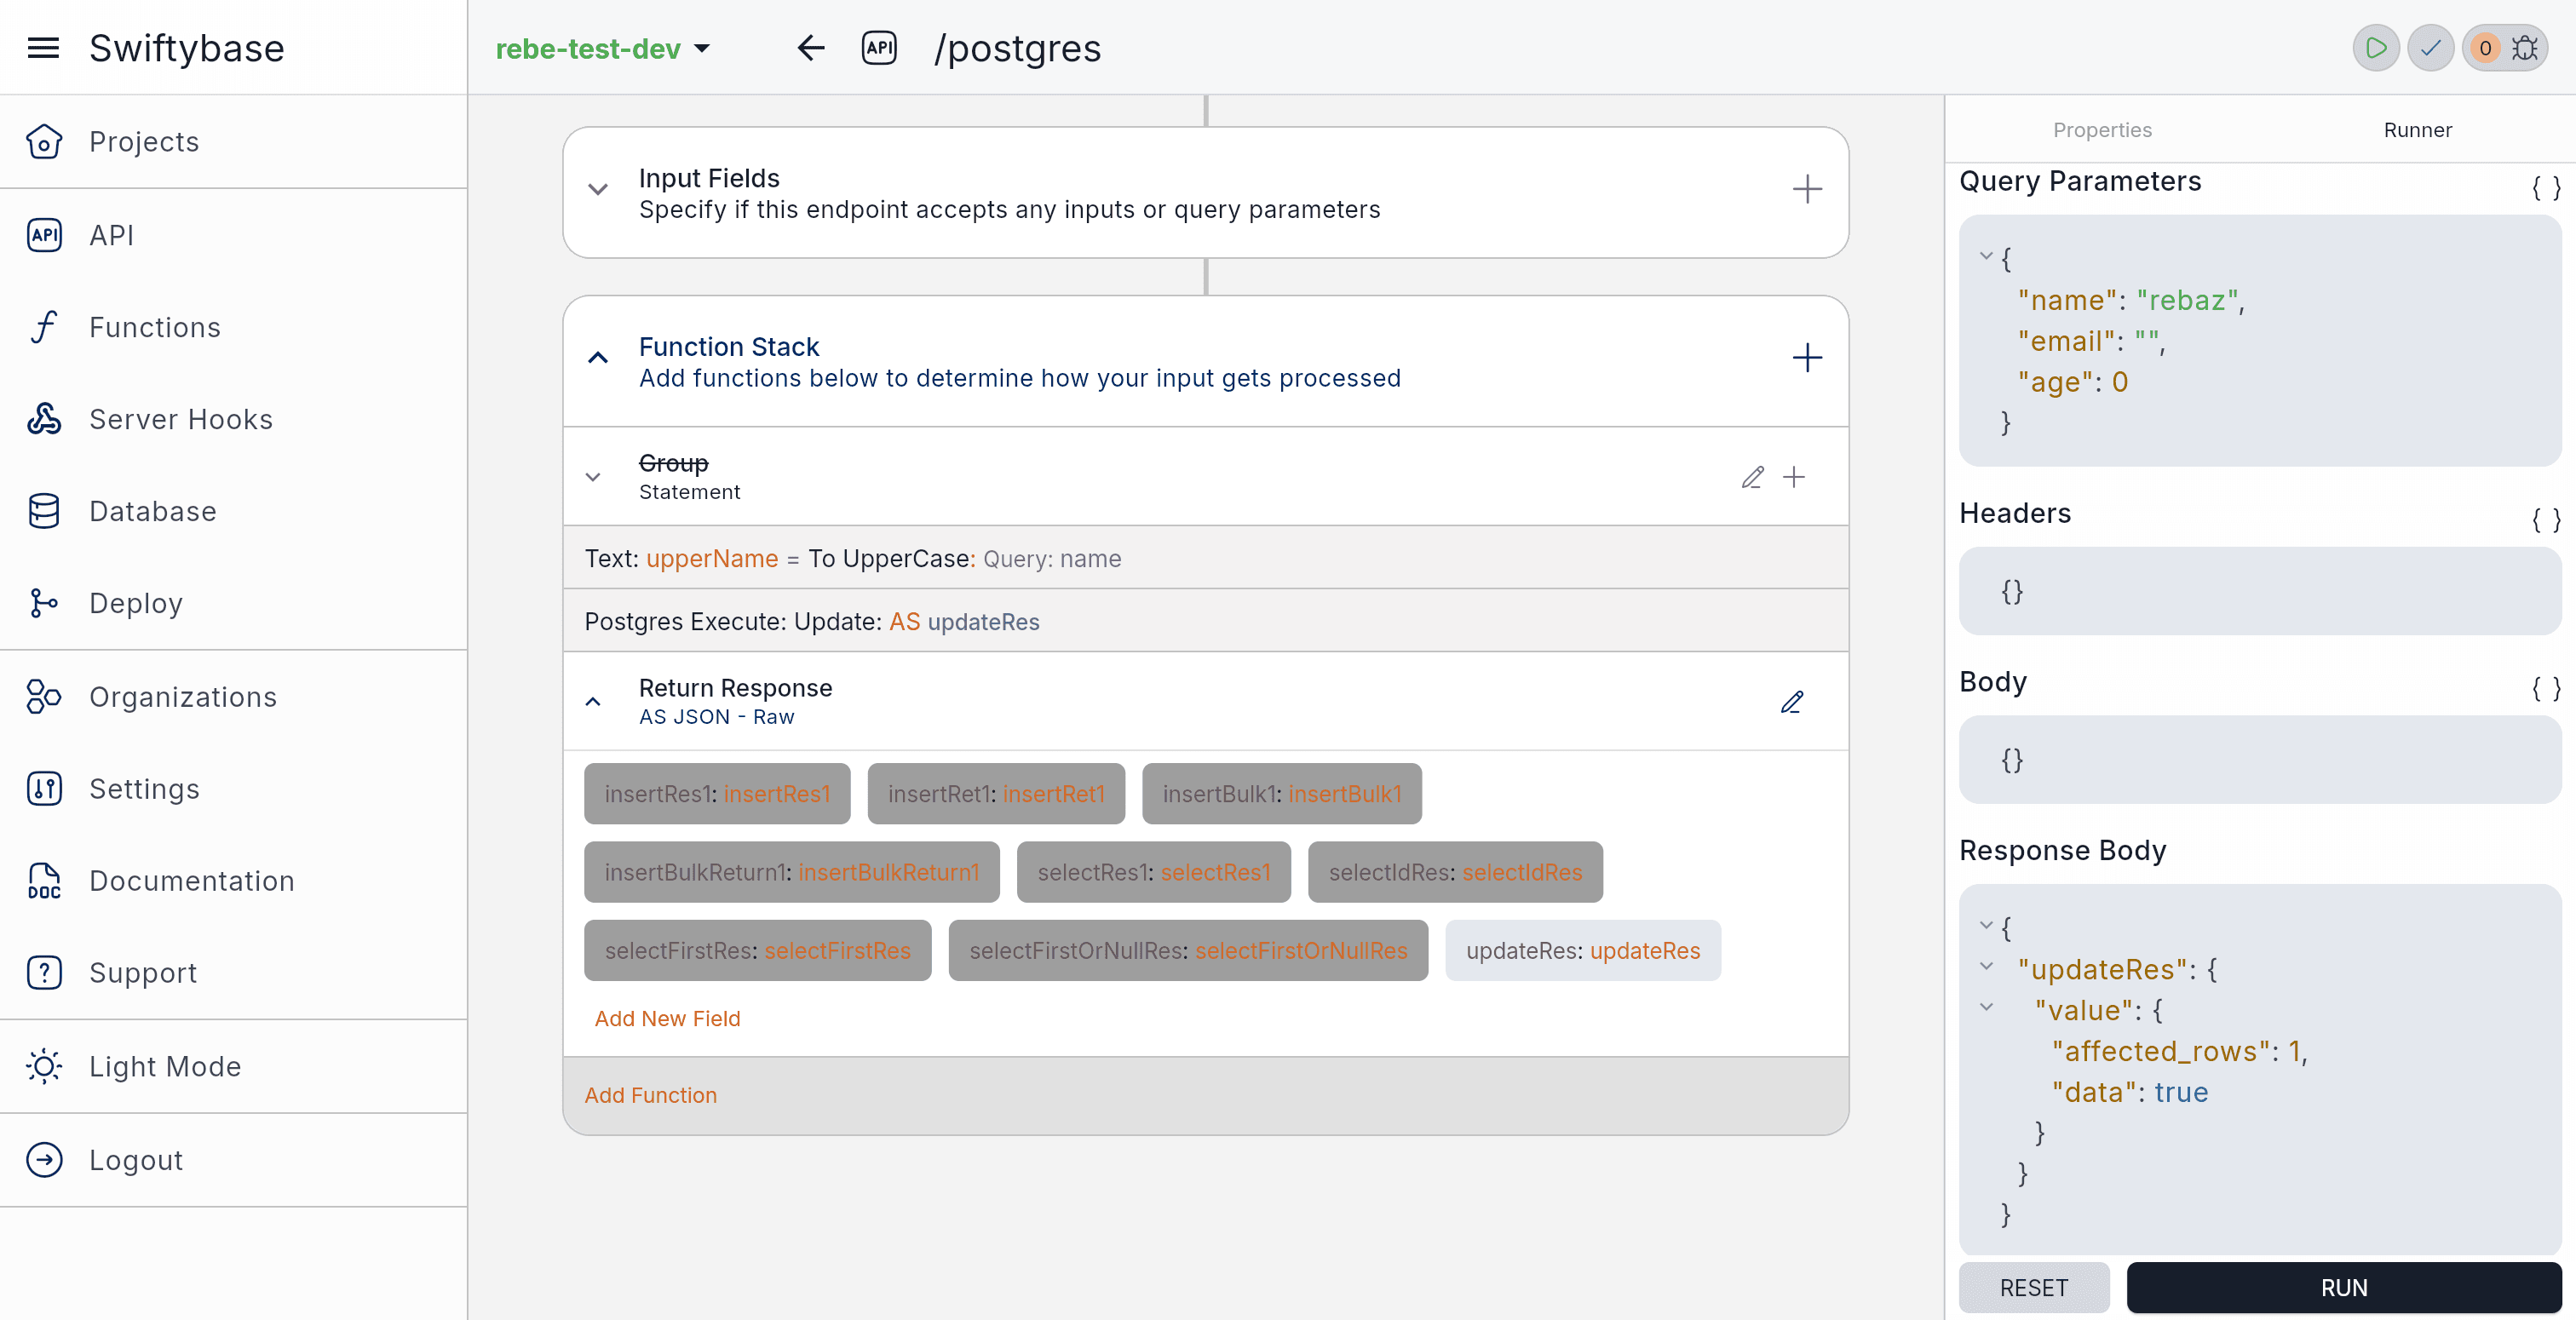Select the updateRes field chip
2576x1320 pixels.
pos(1583,950)
